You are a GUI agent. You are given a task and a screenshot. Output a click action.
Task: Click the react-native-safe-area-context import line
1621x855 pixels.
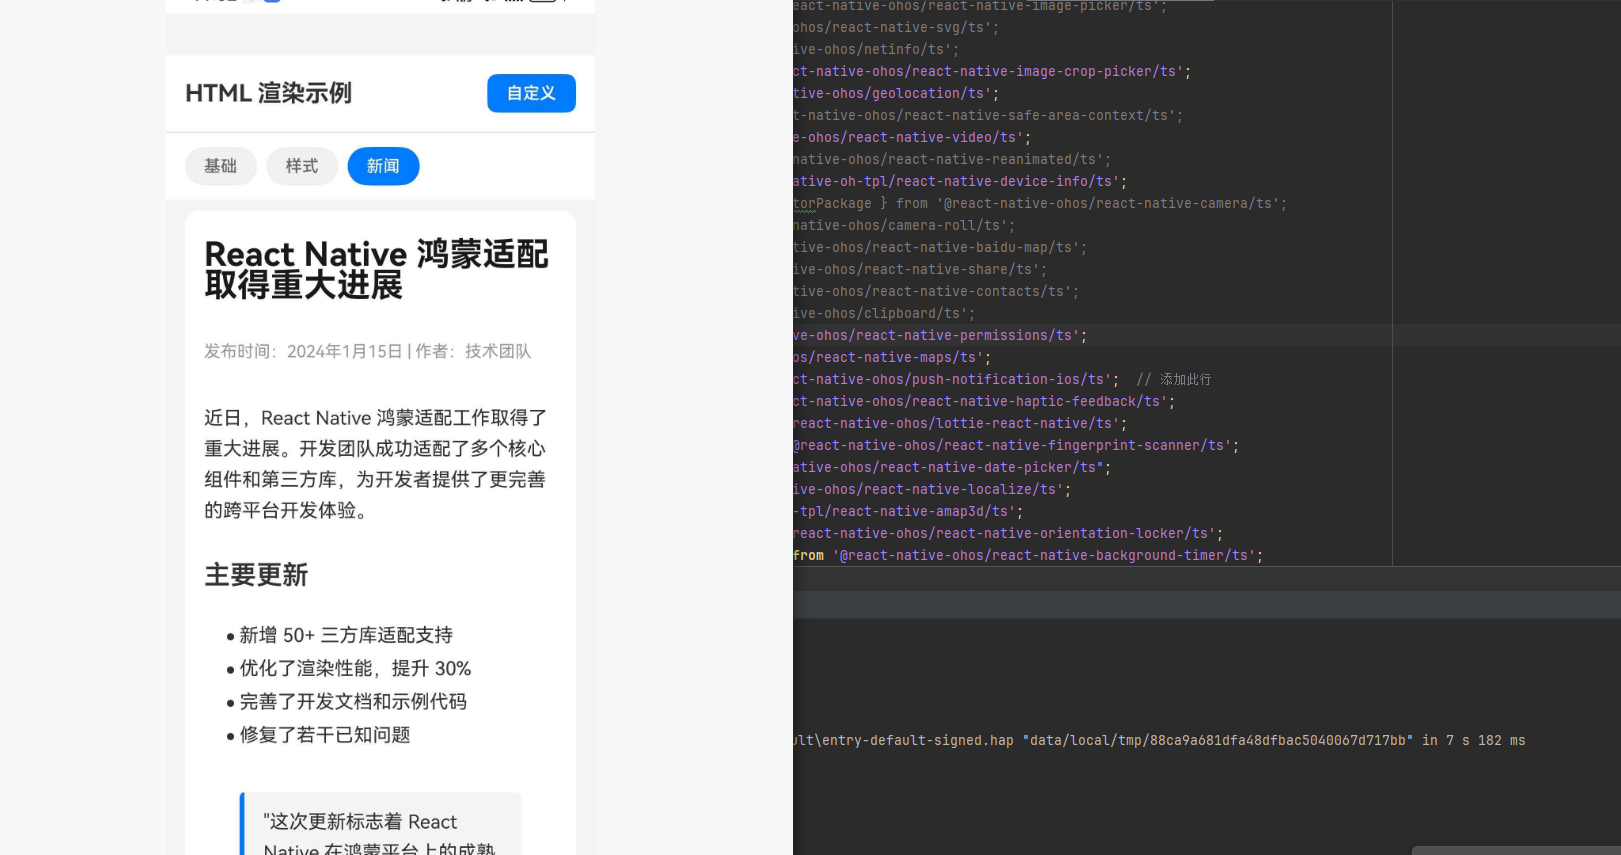click(x=988, y=115)
